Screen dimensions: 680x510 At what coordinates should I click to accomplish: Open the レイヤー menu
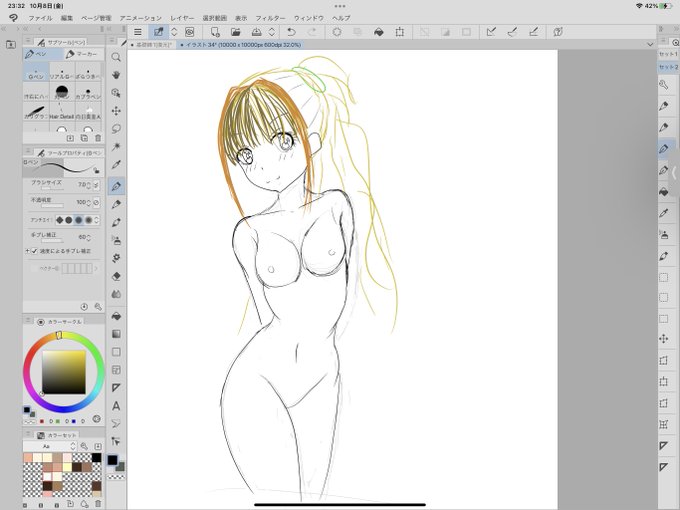(182, 18)
